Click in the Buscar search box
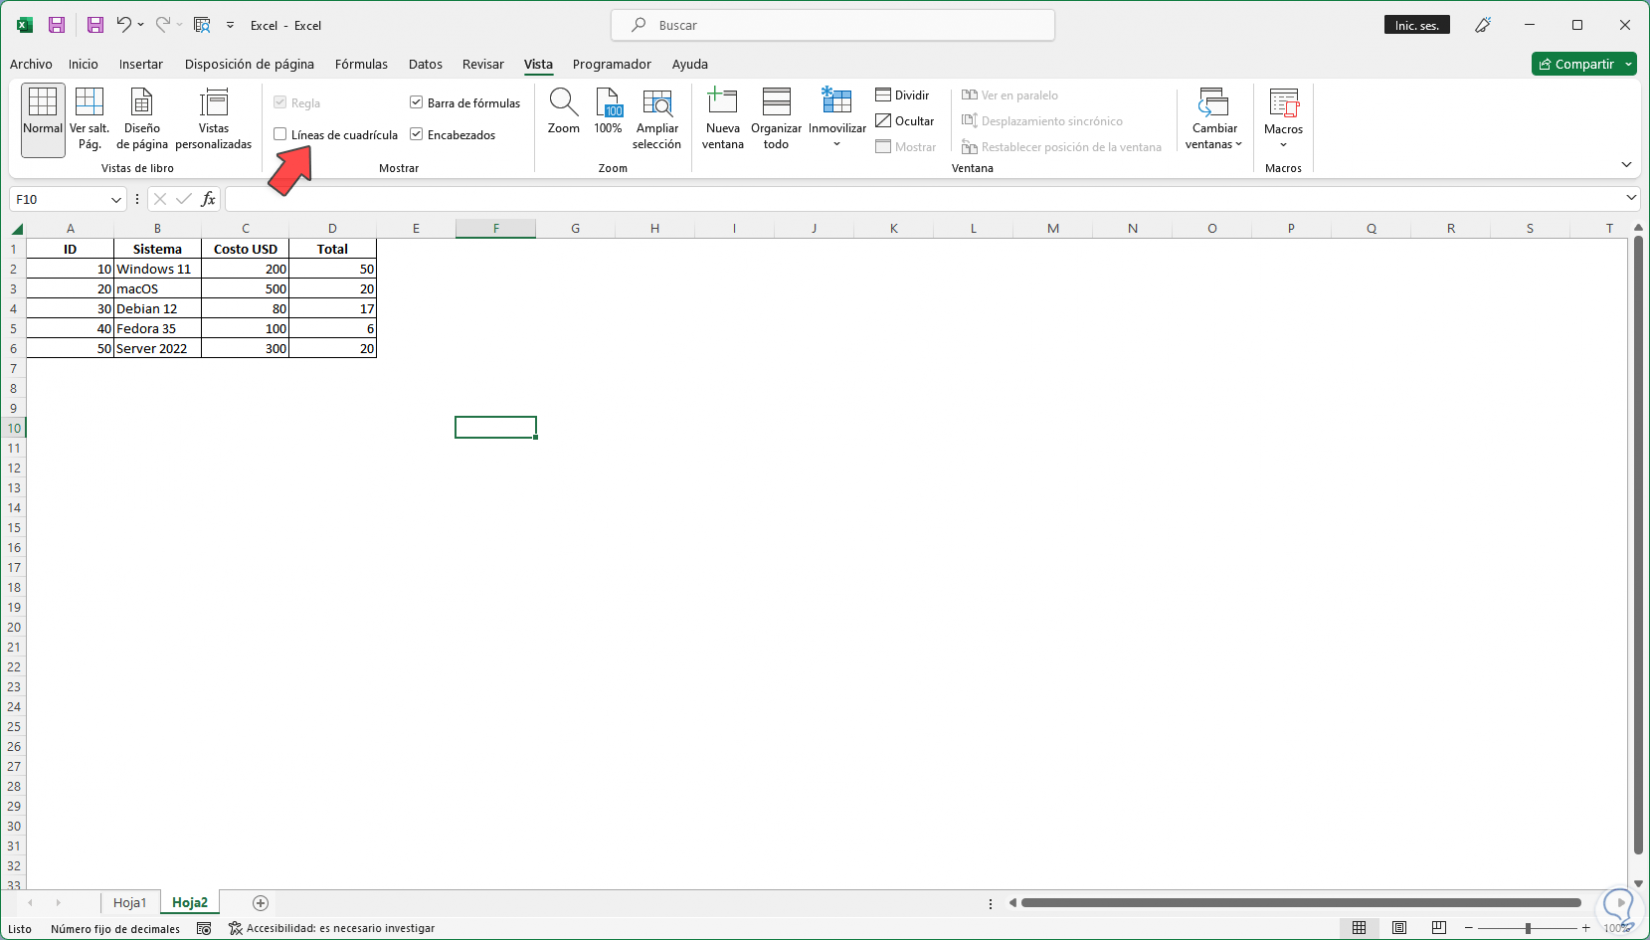 [833, 25]
